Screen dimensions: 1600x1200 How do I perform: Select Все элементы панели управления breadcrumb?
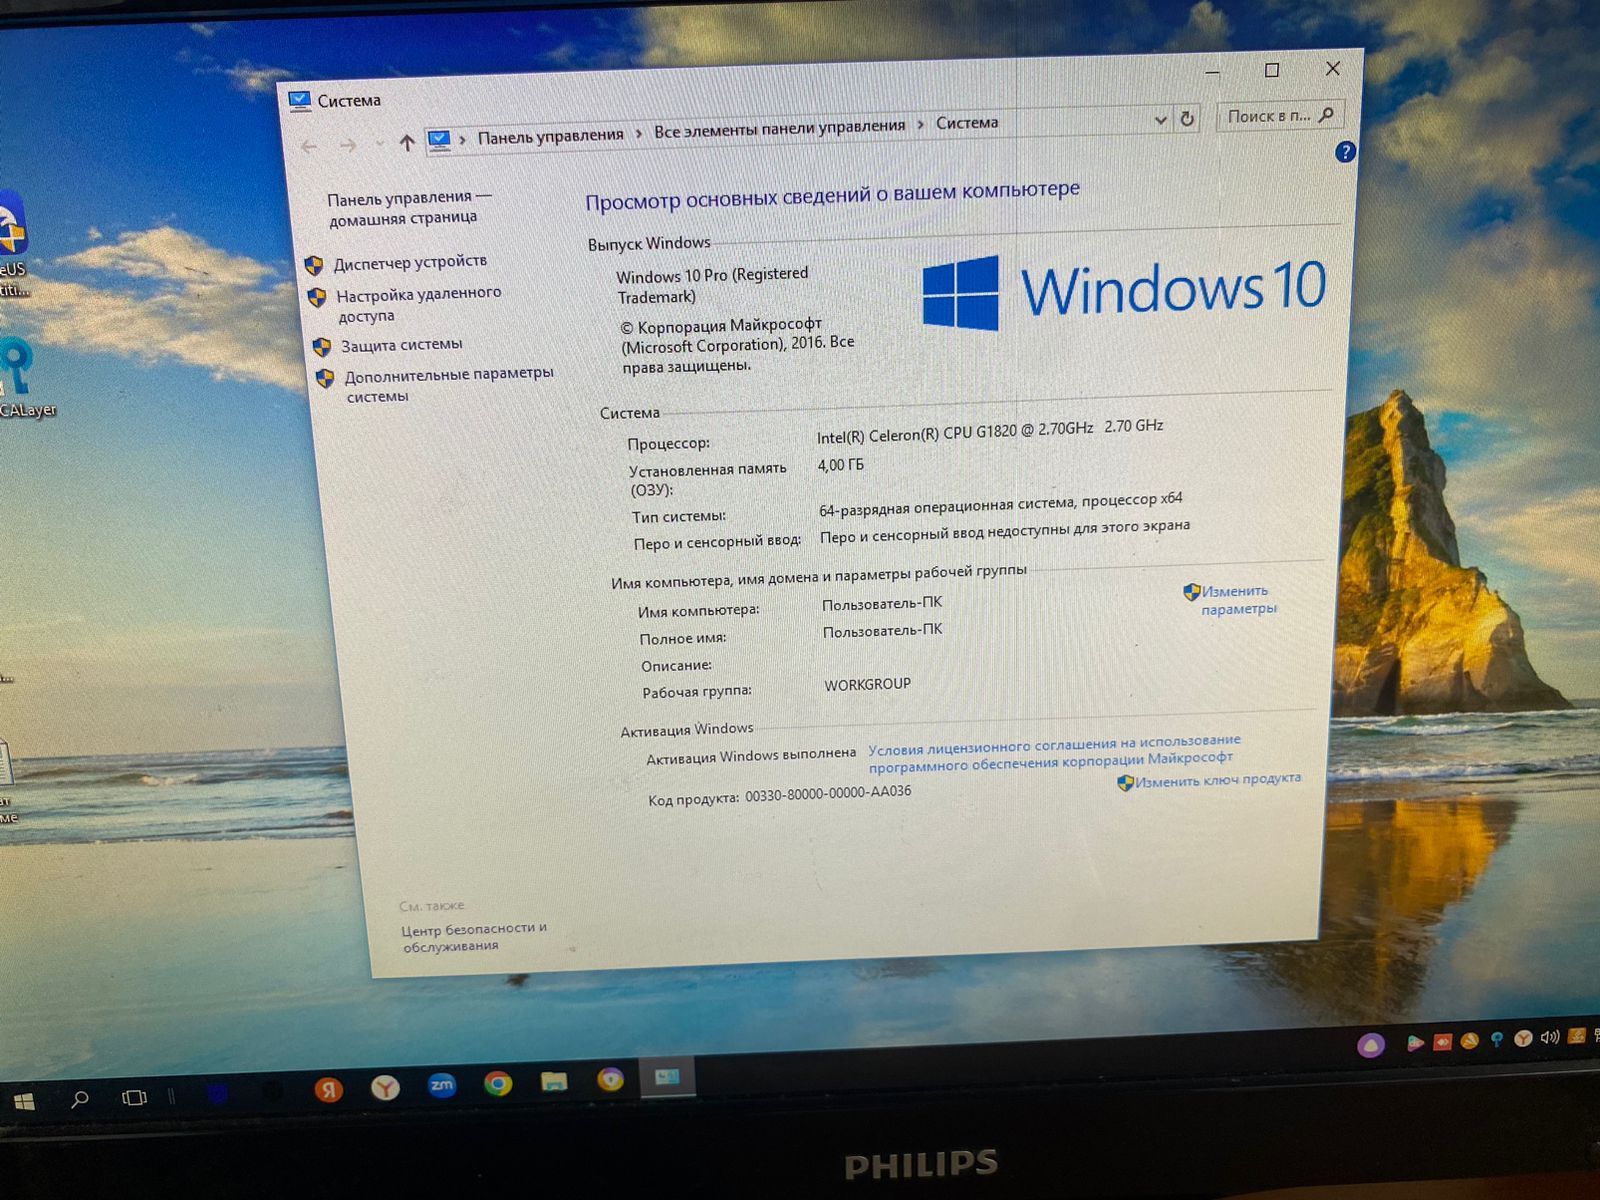[779, 128]
